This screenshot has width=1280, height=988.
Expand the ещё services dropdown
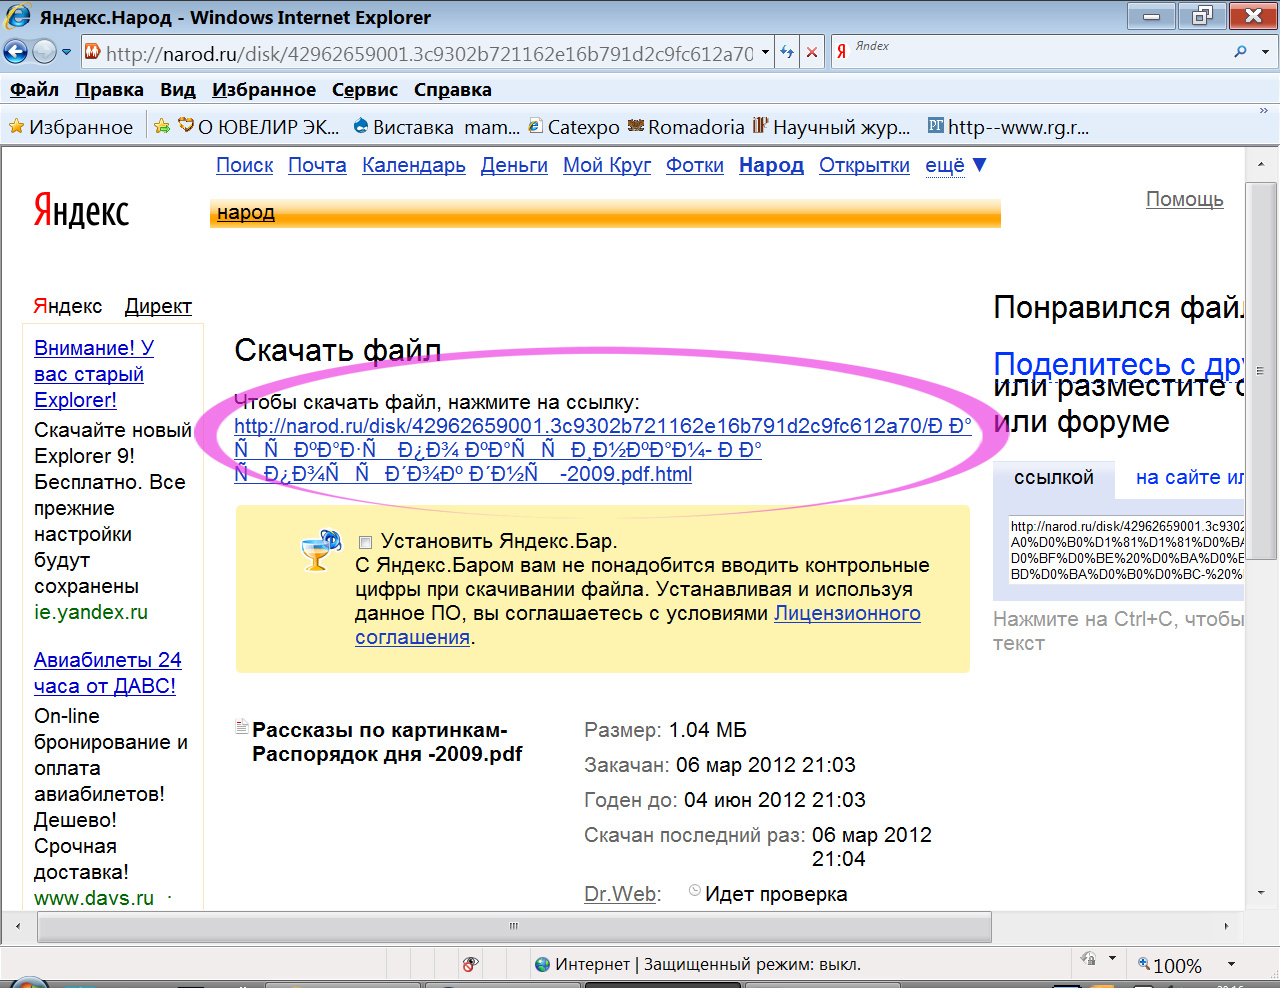(x=956, y=165)
